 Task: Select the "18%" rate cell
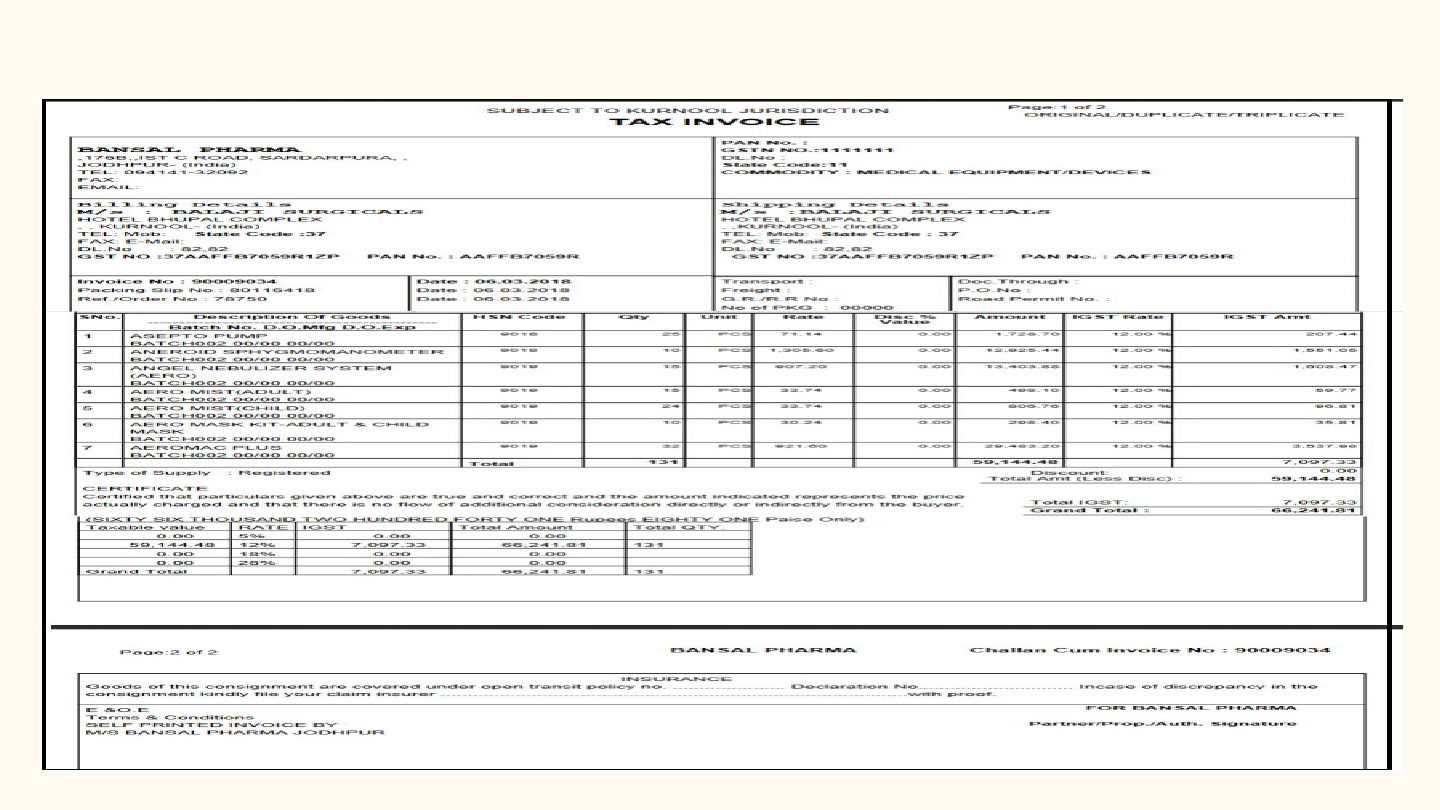point(257,553)
